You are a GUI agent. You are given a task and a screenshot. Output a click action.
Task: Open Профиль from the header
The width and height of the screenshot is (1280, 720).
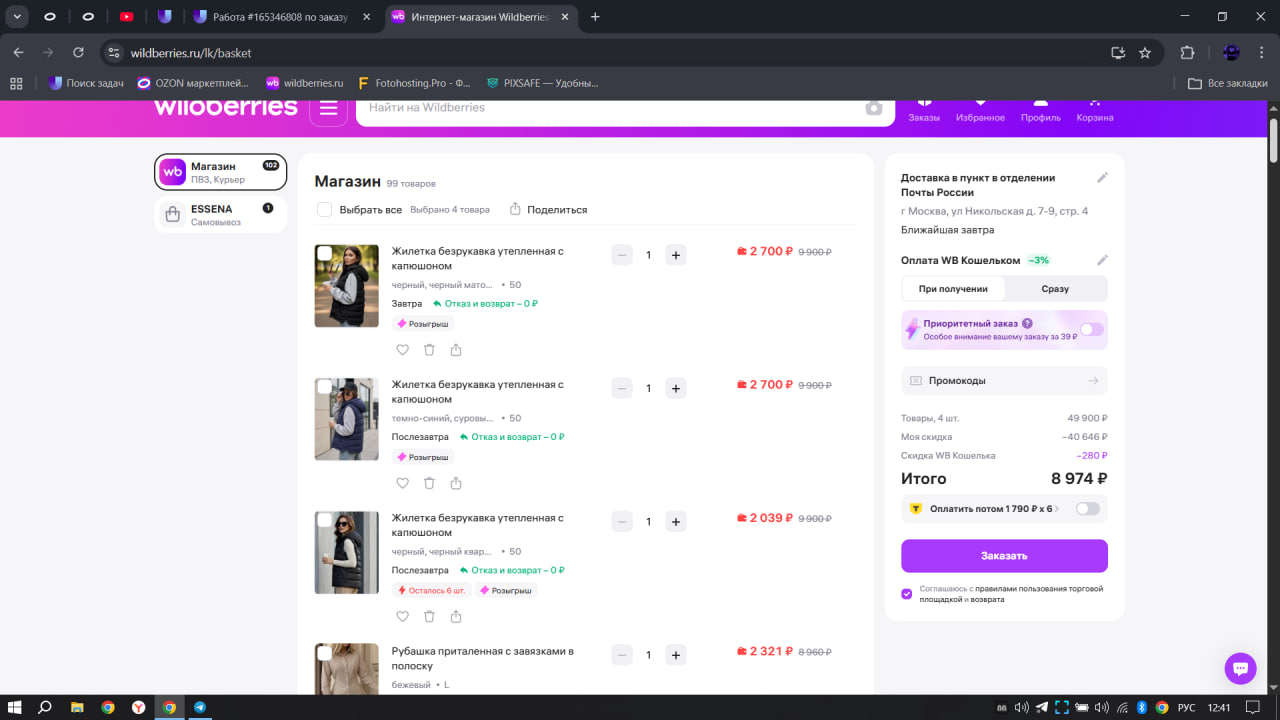[x=1041, y=110]
